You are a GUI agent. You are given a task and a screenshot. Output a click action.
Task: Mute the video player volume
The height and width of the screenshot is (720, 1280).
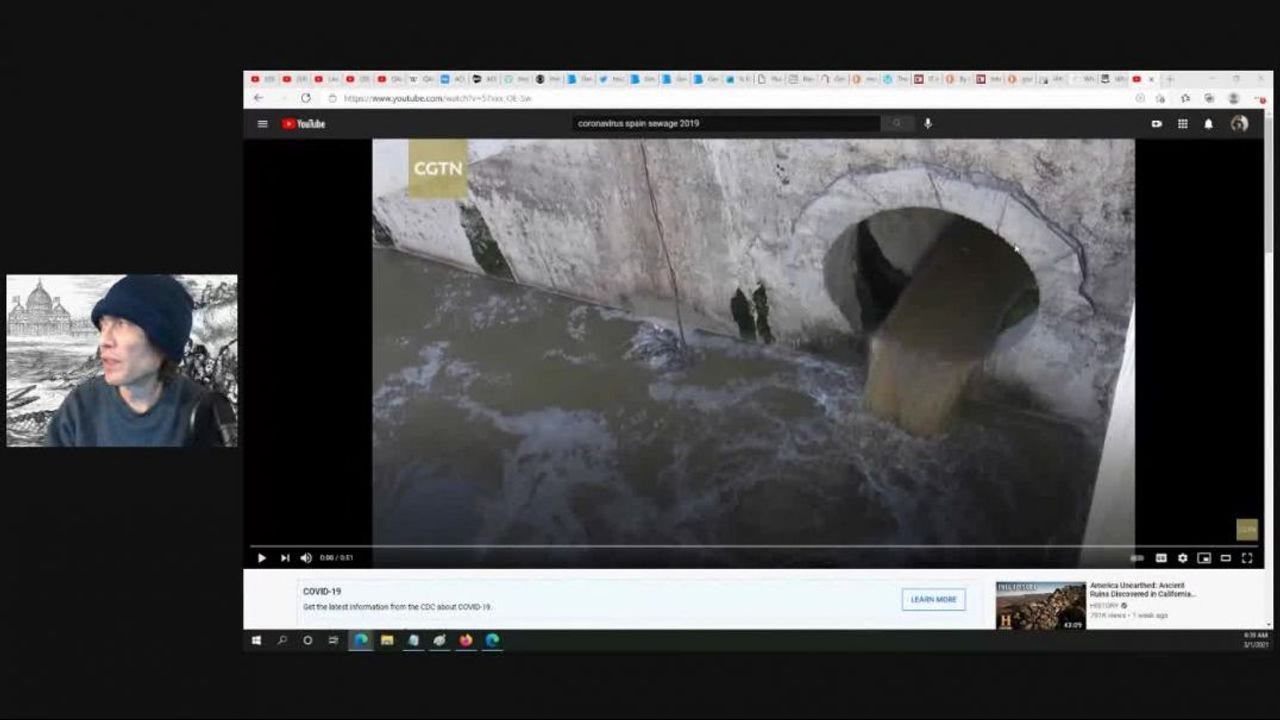tap(306, 558)
